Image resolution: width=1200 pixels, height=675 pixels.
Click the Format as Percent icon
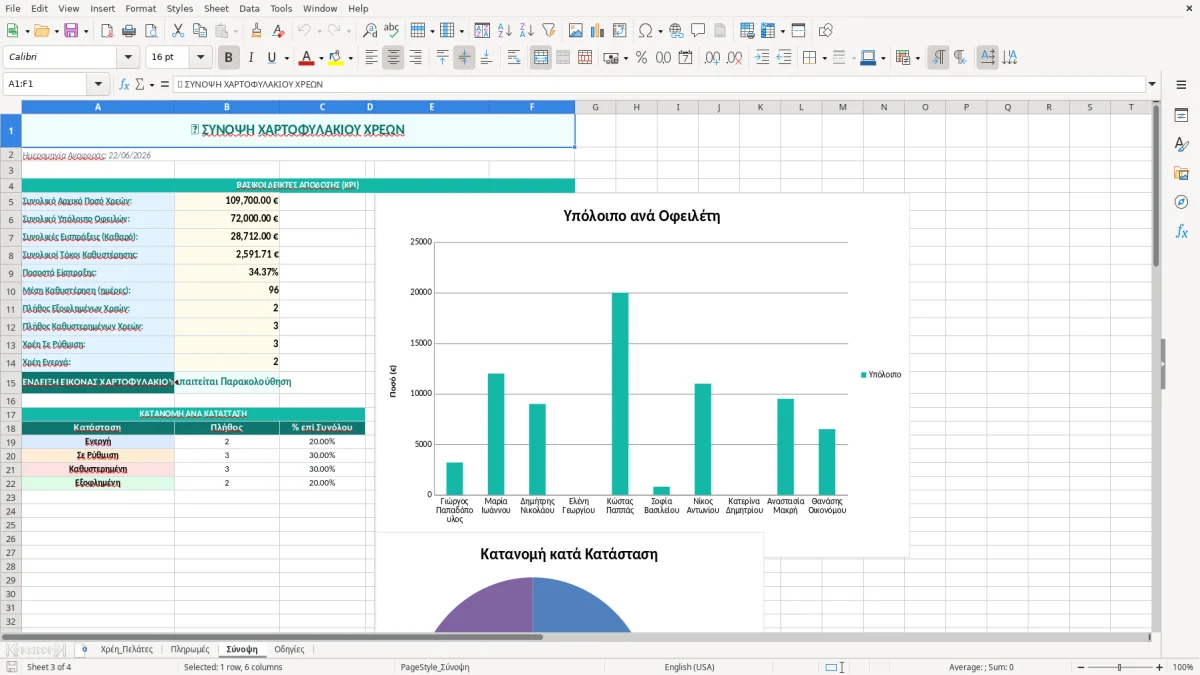coord(641,58)
